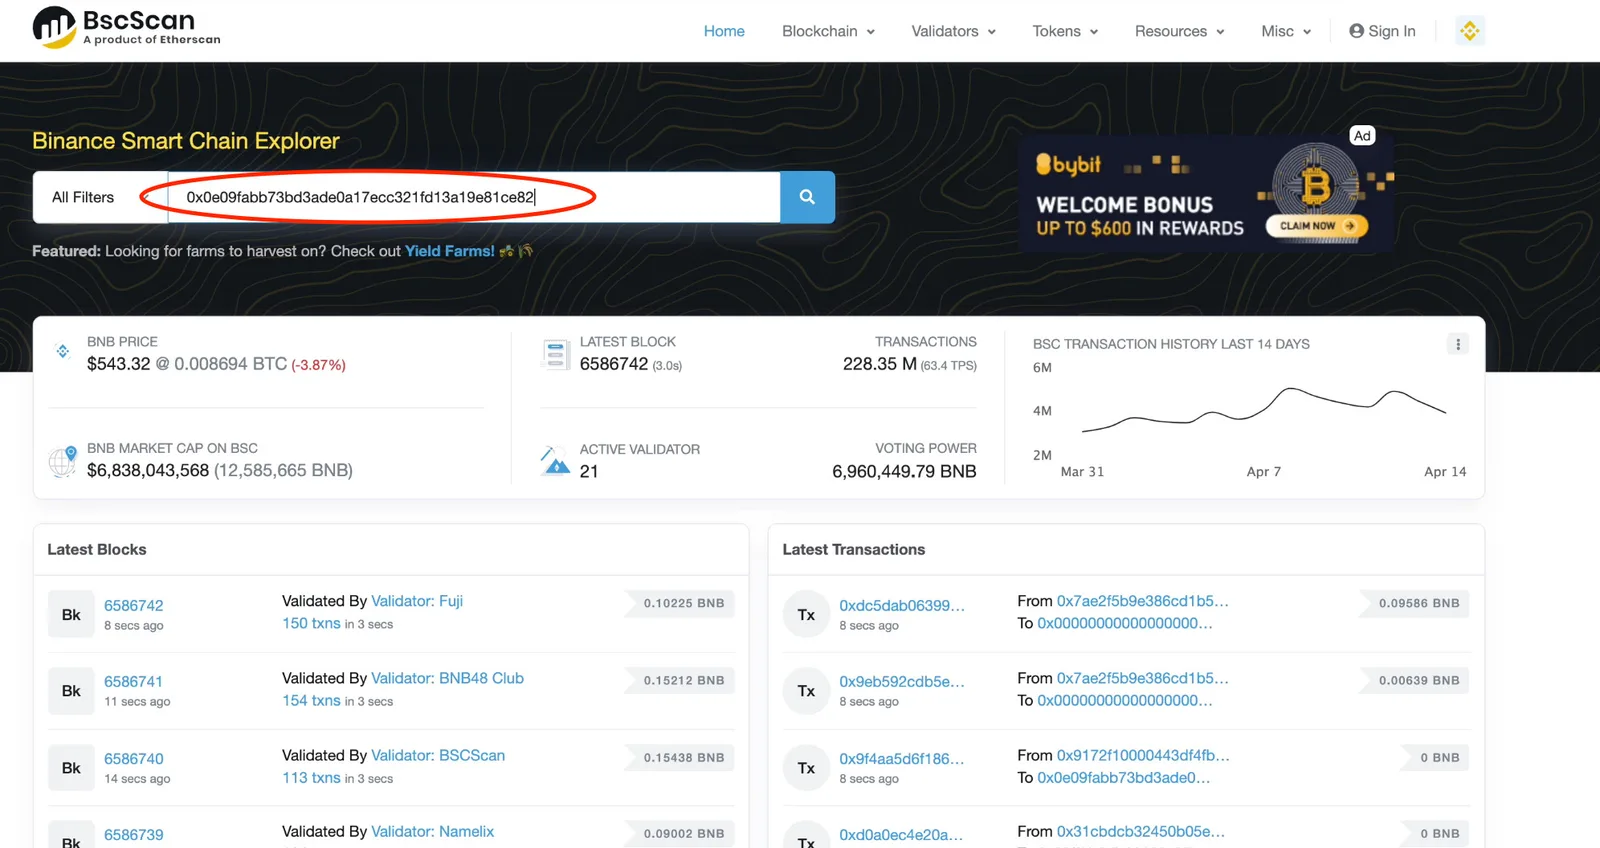
Task: Open block 6586739
Action: pos(134,834)
